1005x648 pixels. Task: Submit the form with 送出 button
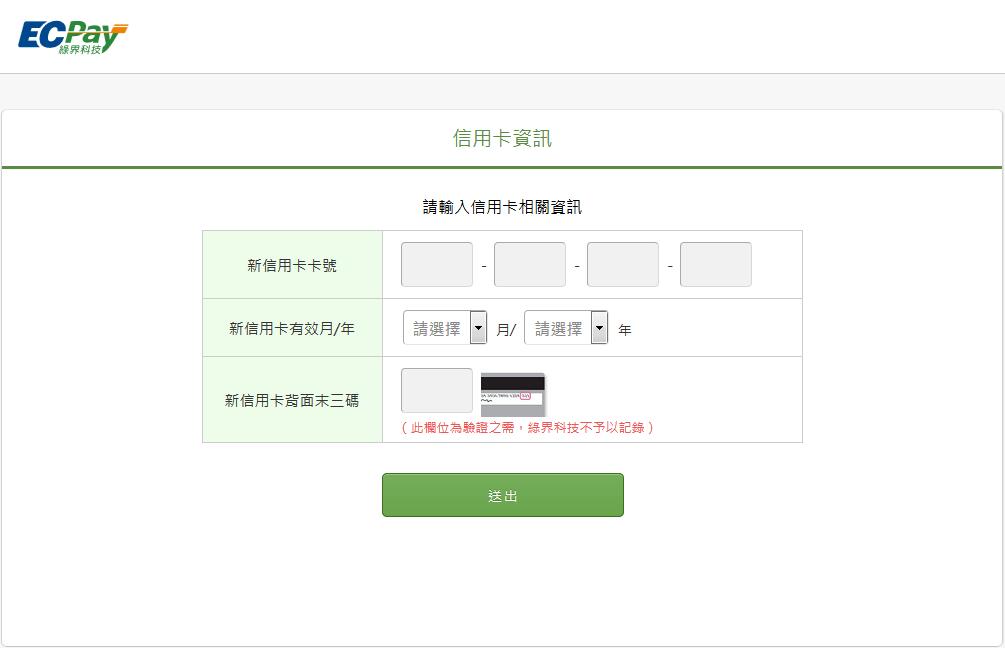coord(502,495)
